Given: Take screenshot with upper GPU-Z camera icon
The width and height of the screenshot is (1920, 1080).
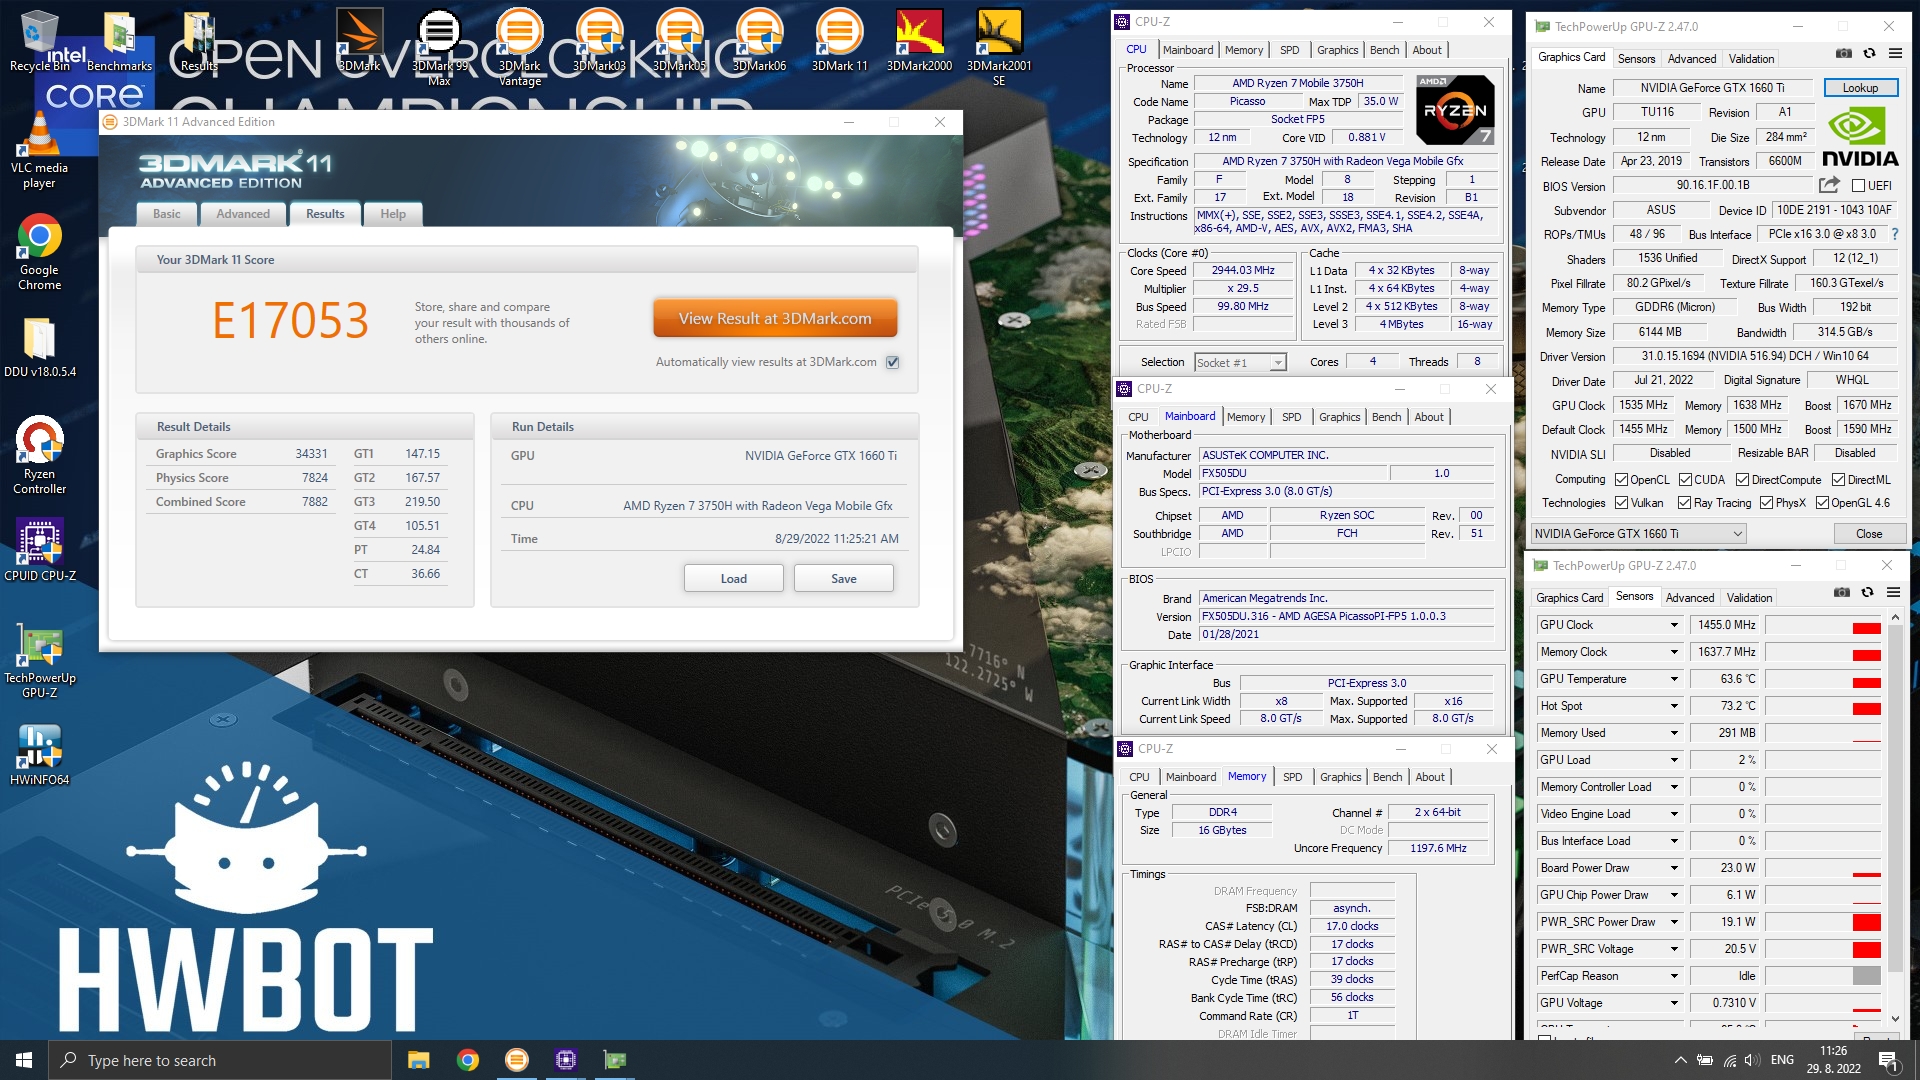Looking at the screenshot, I should (x=1843, y=53).
